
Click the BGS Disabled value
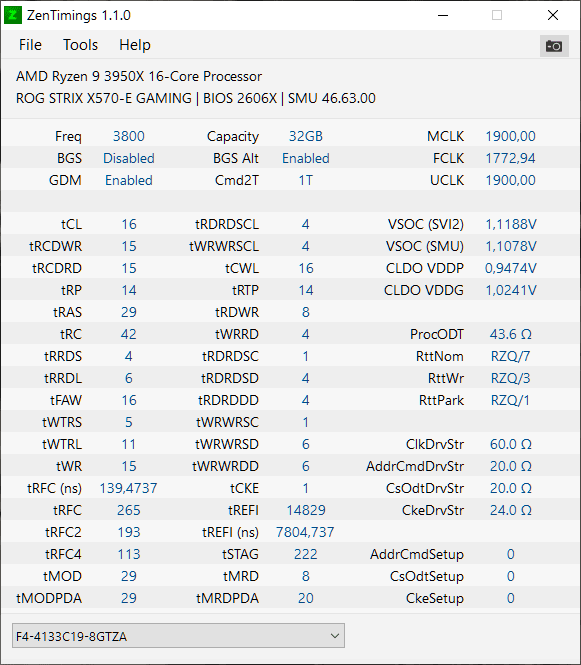128,158
